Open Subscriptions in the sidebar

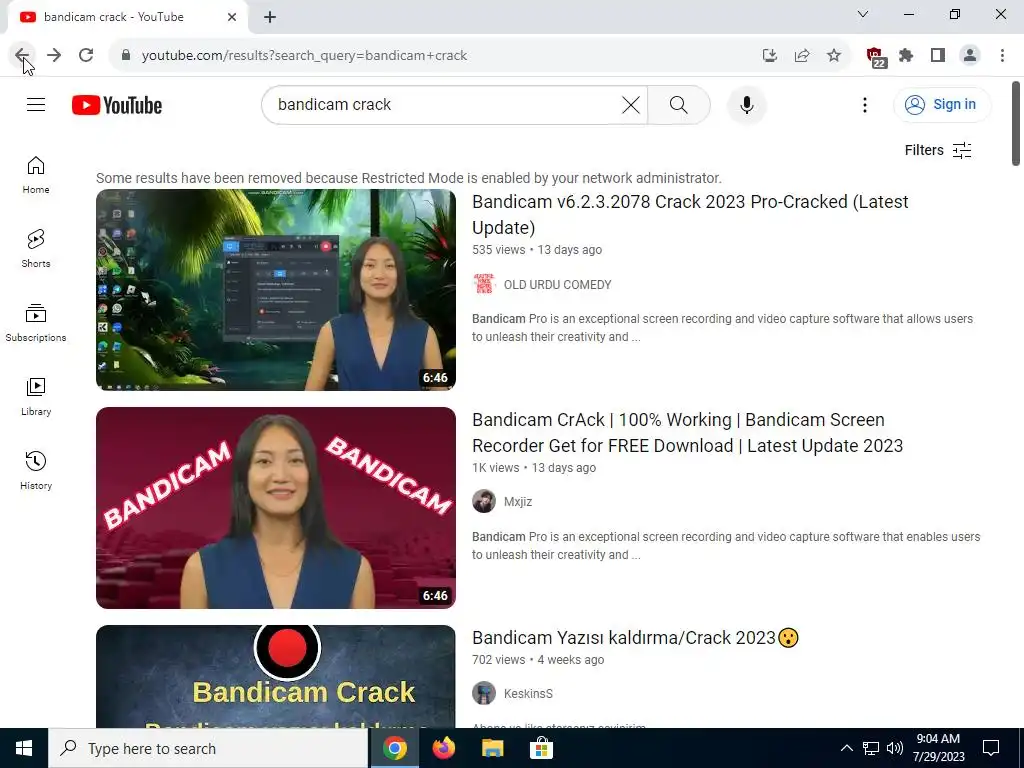(36, 323)
